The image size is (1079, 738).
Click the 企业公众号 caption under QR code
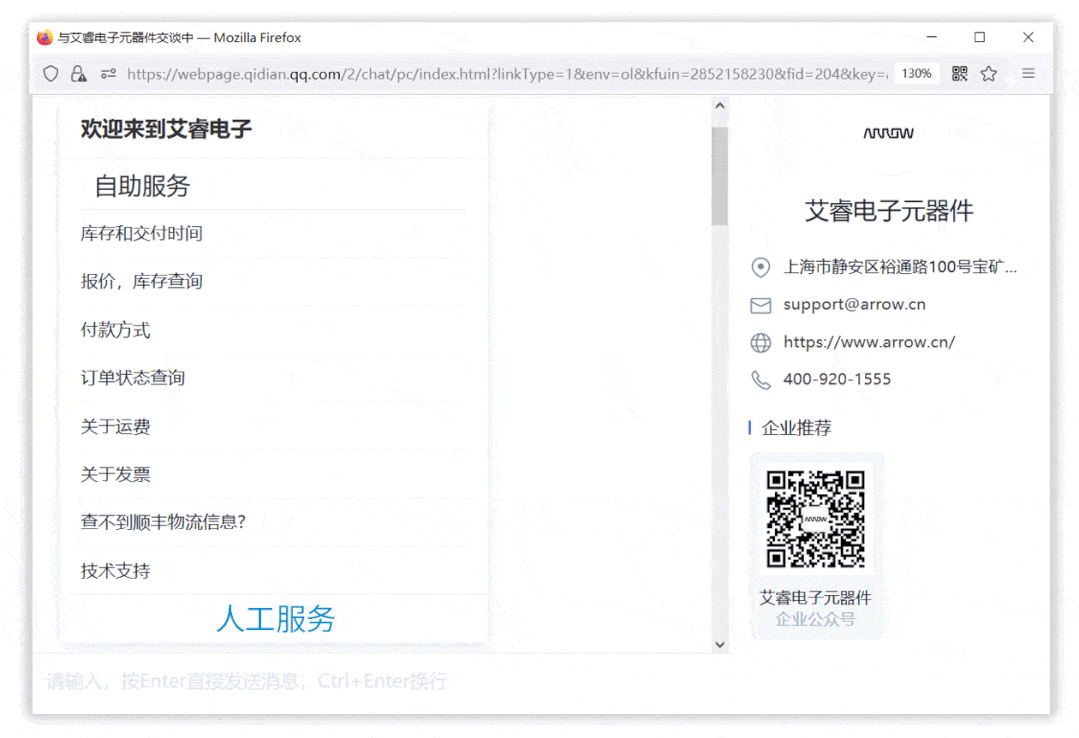(815, 620)
